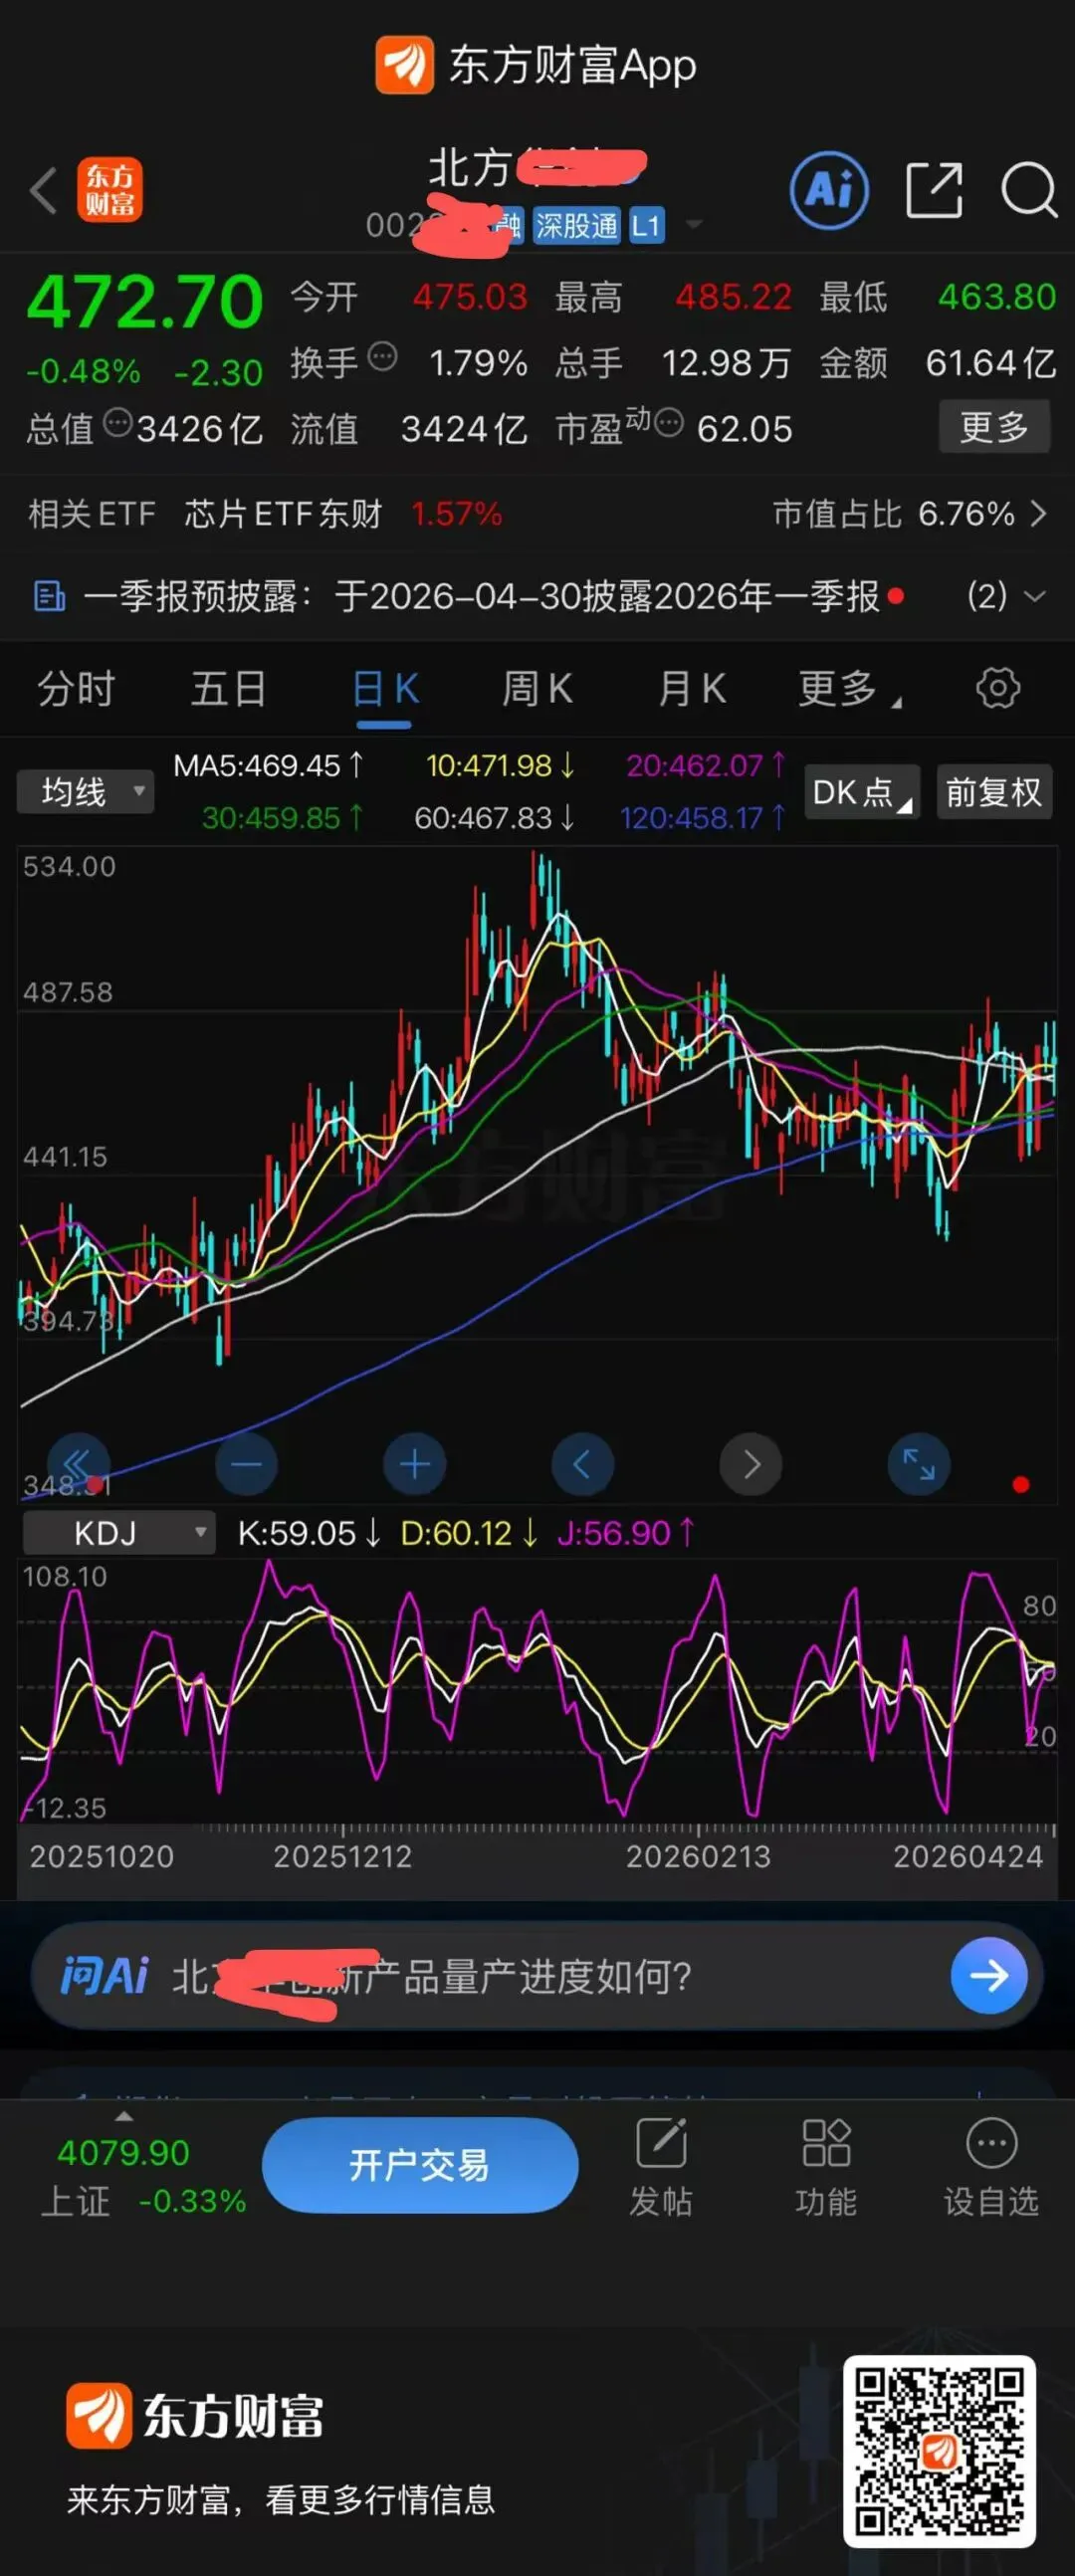
Task: Tap the 上证 4079.90 index value
Action: tap(123, 2152)
